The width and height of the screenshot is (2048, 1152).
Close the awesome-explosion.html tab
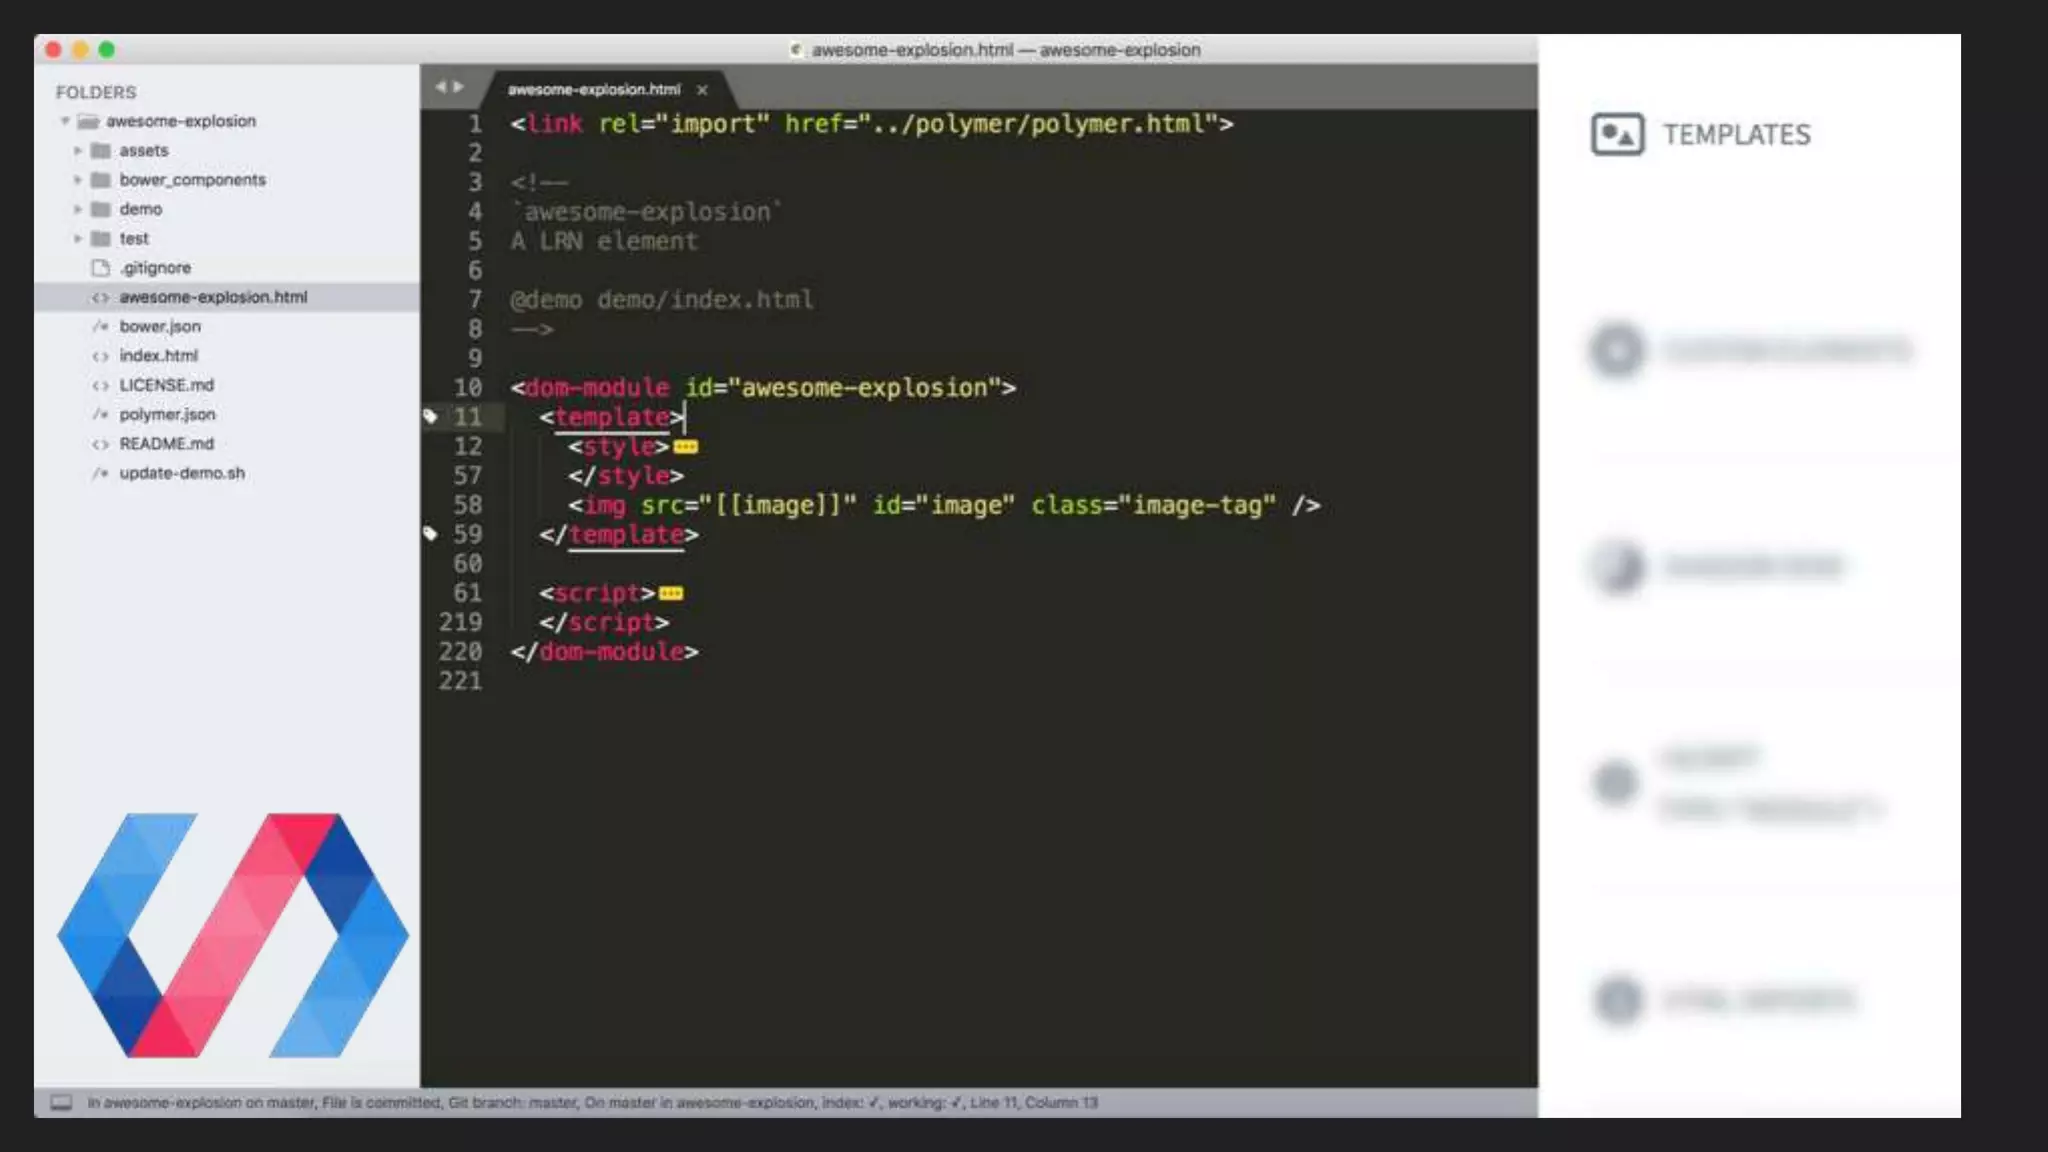(x=702, y=90)
